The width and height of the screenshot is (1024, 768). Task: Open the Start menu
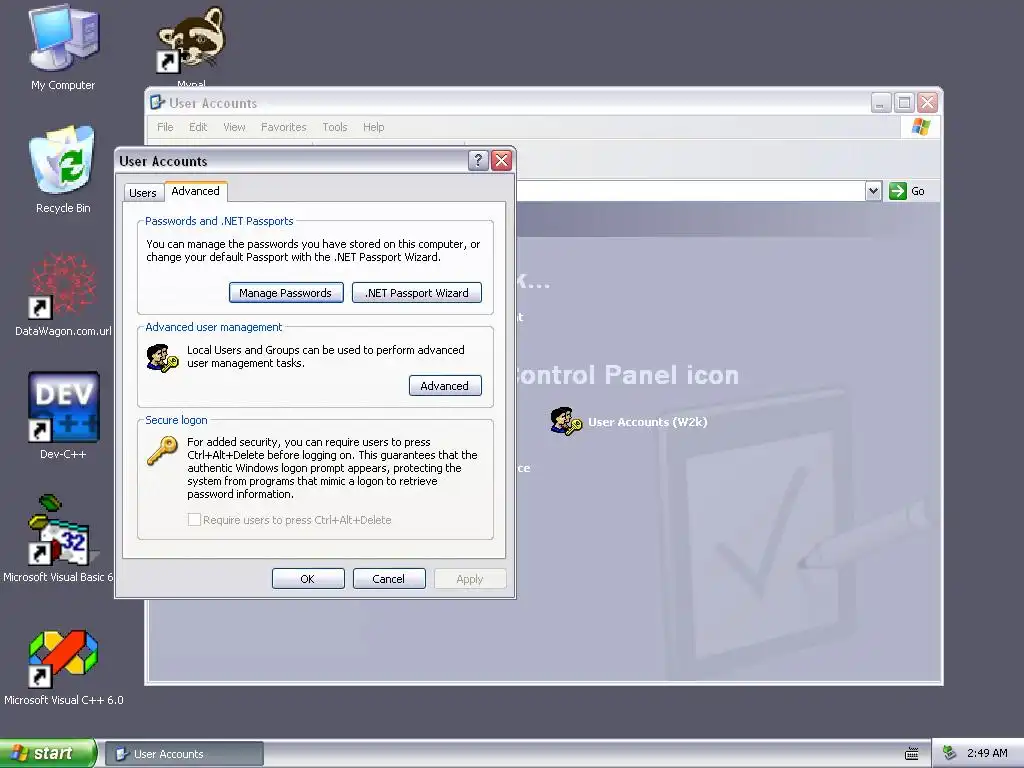coord(48,753)
